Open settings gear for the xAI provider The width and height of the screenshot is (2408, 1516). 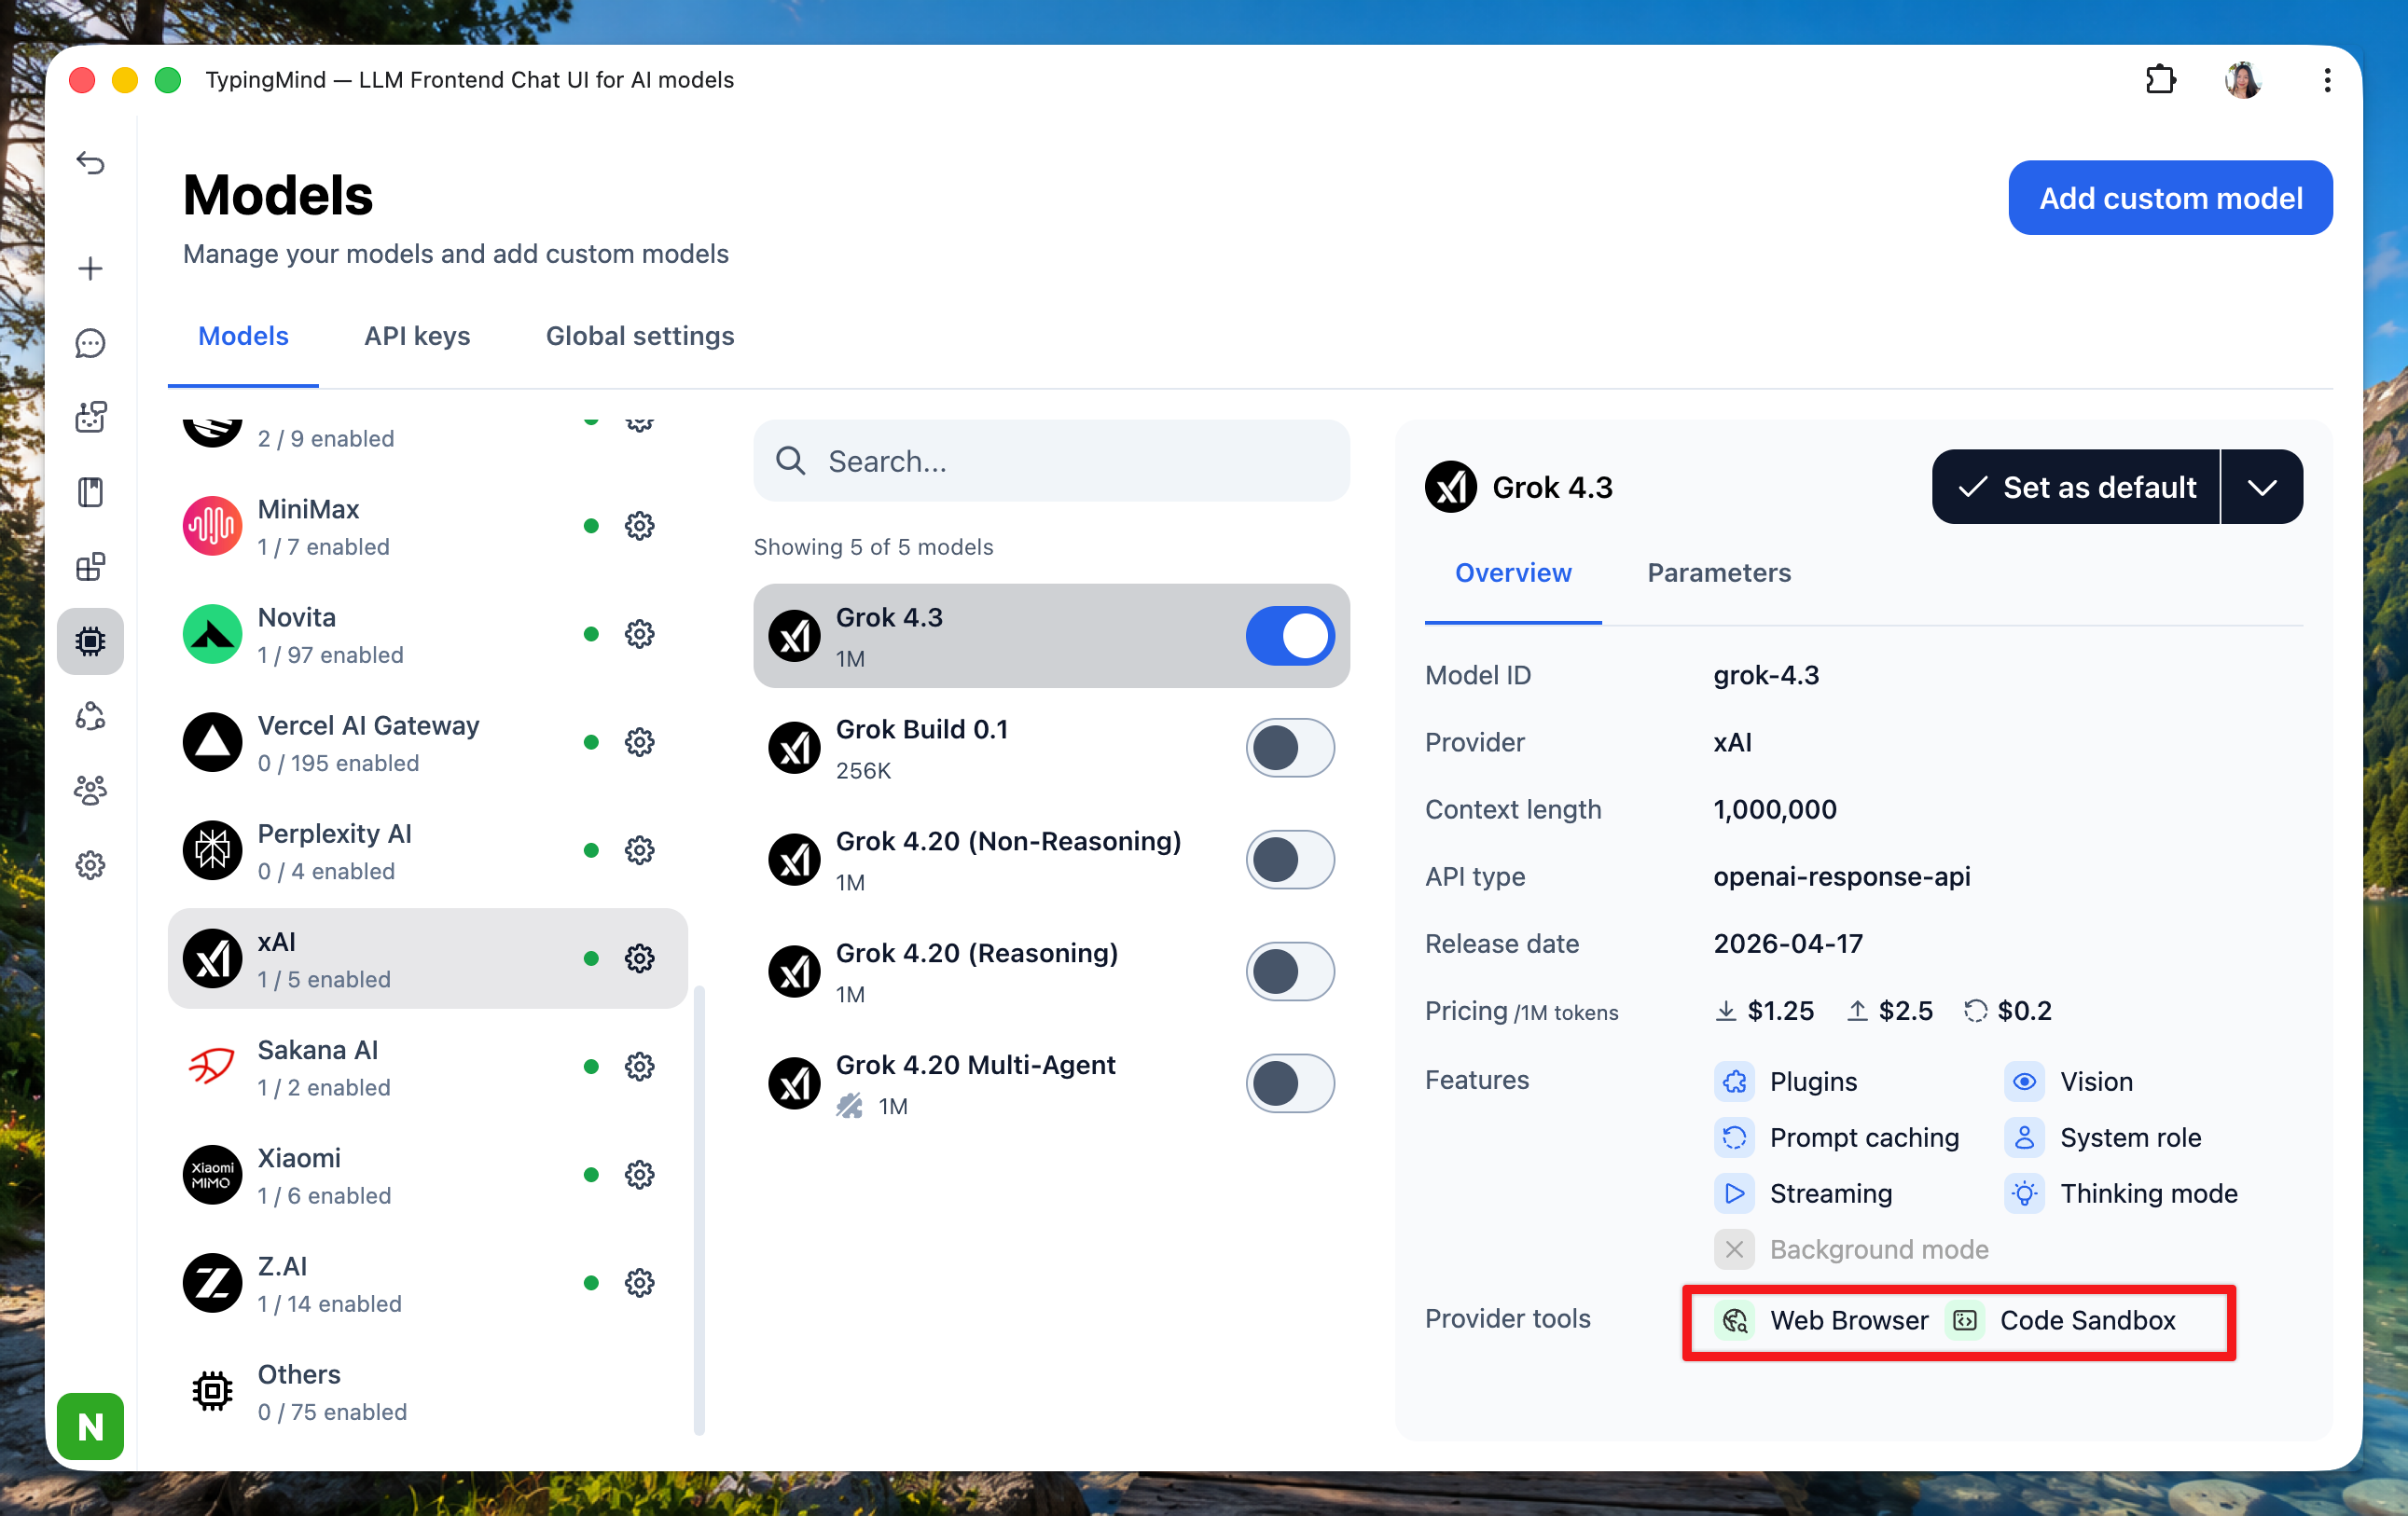[x=639, y=958]
